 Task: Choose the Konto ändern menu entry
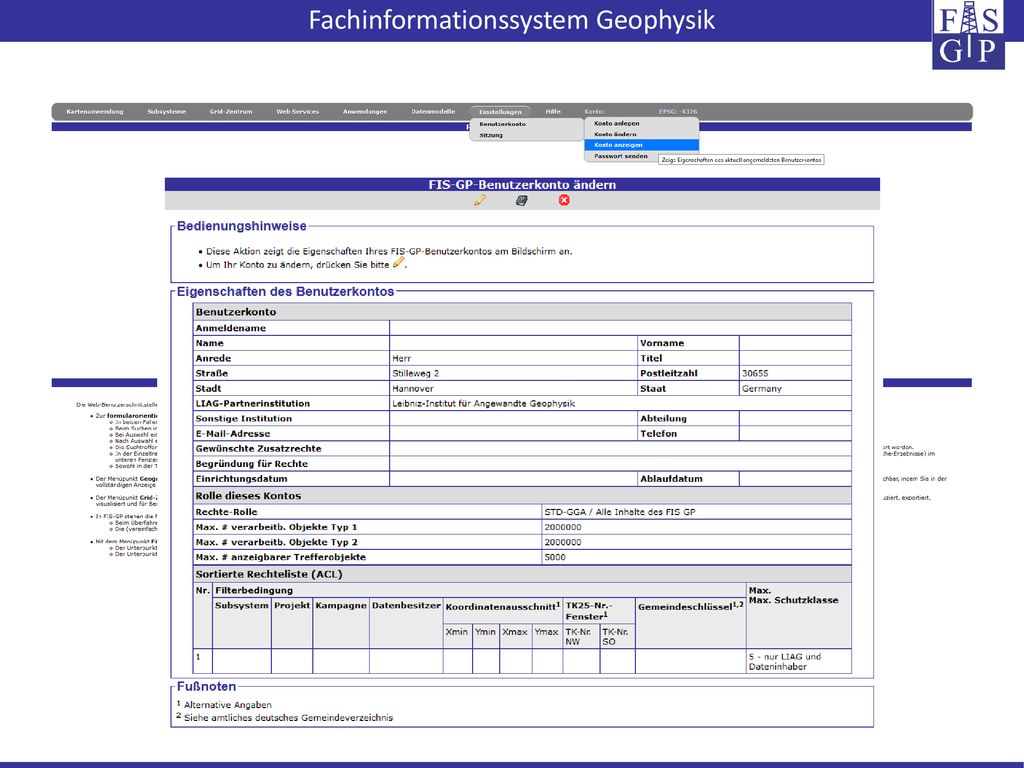point(615,134)
